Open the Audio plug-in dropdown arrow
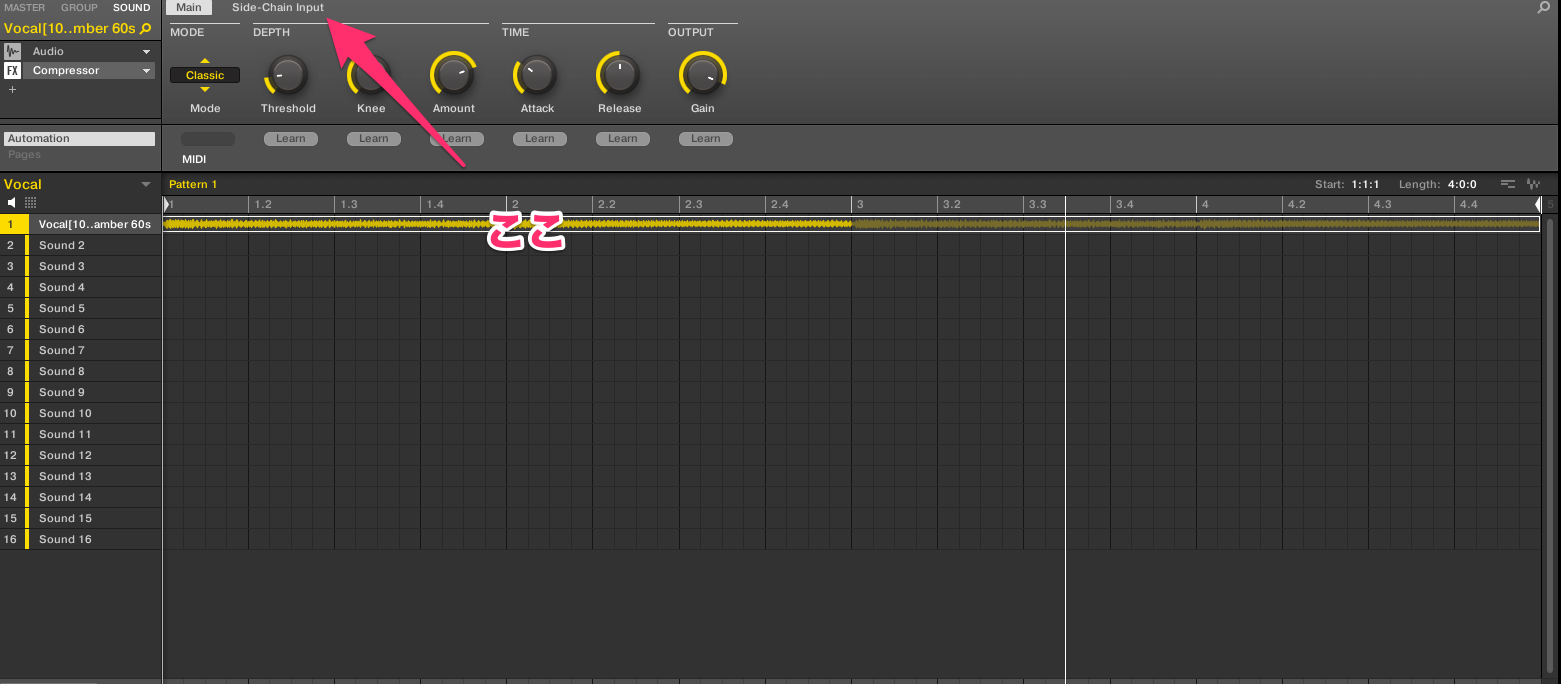The height and width of the screenshot is (684, 1561). coord(146,51)
